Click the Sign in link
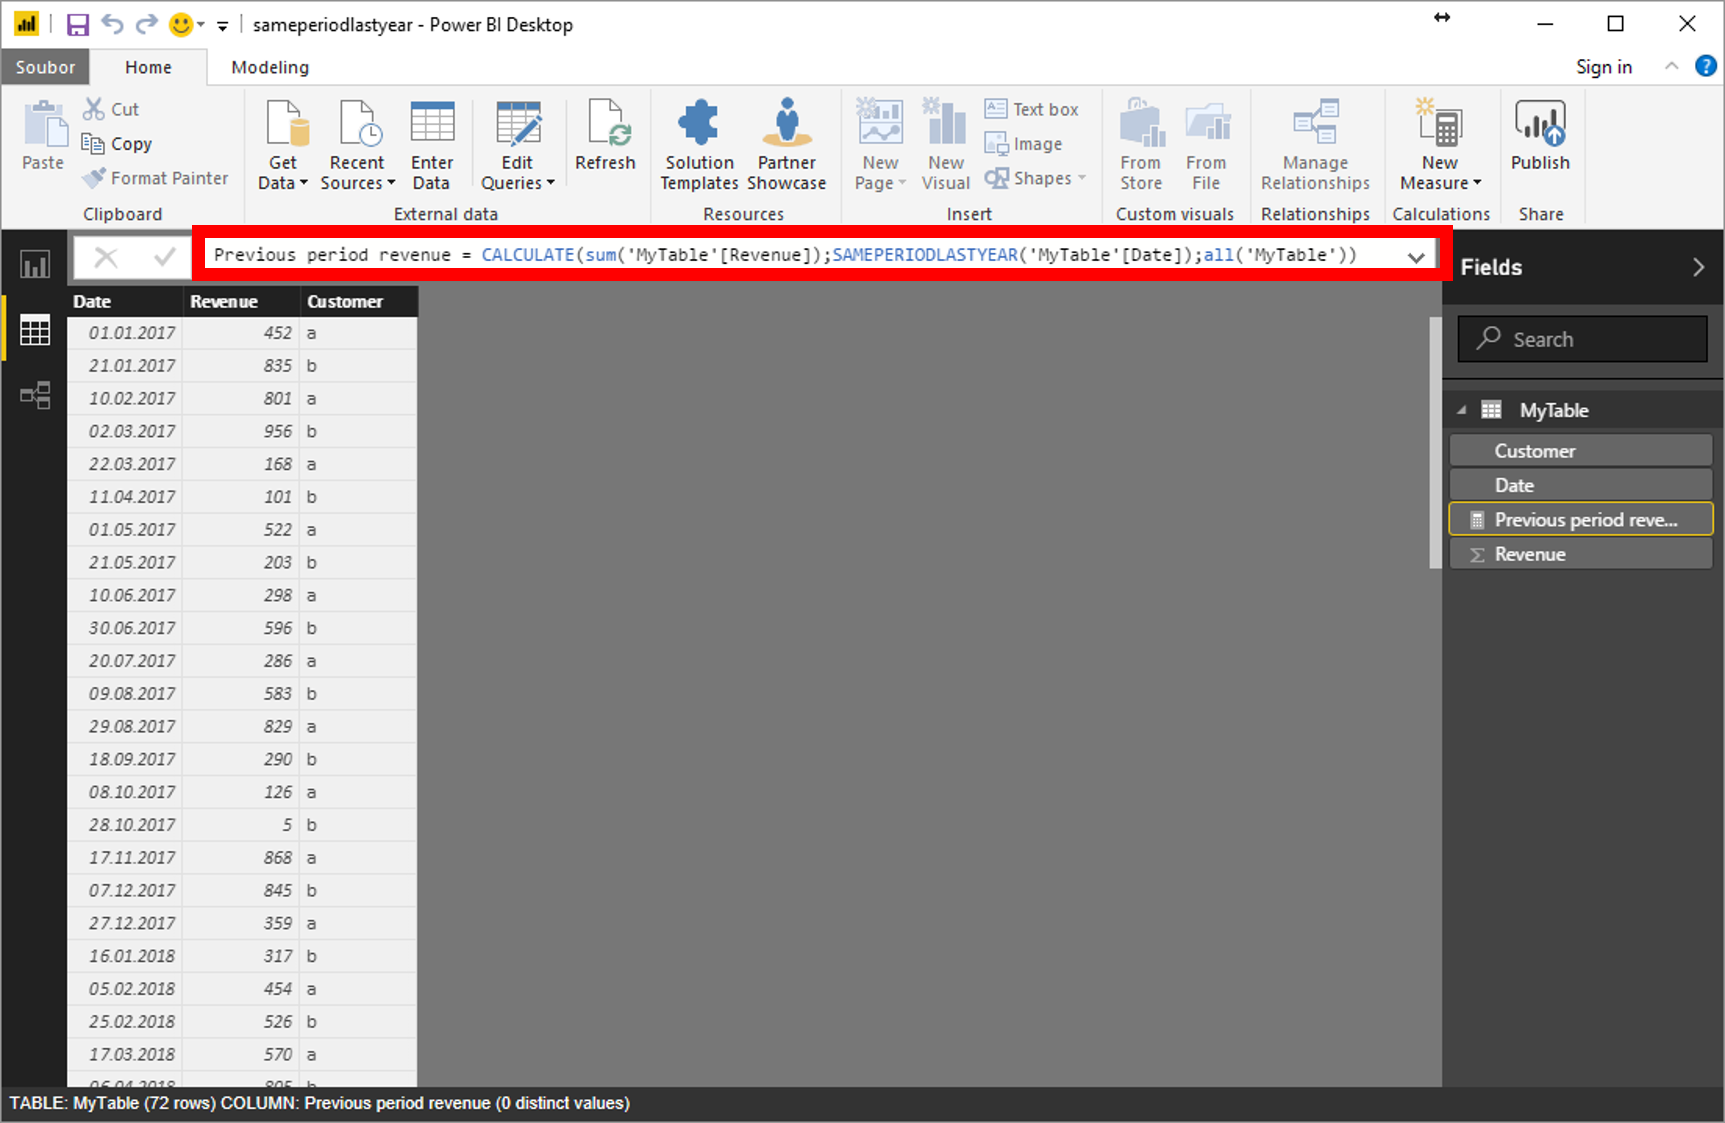Image resolution: width=1725 pixels, height=1123 pixels. coord(1604,67)
